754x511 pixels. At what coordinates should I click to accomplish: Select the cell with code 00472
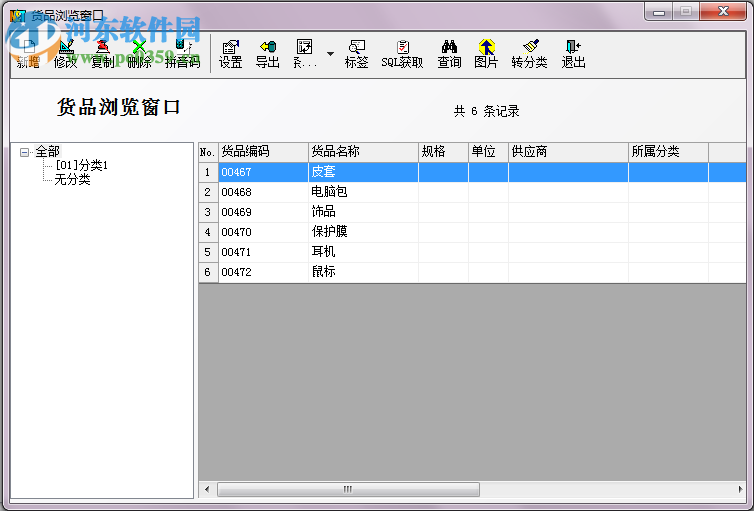(263, 273)
